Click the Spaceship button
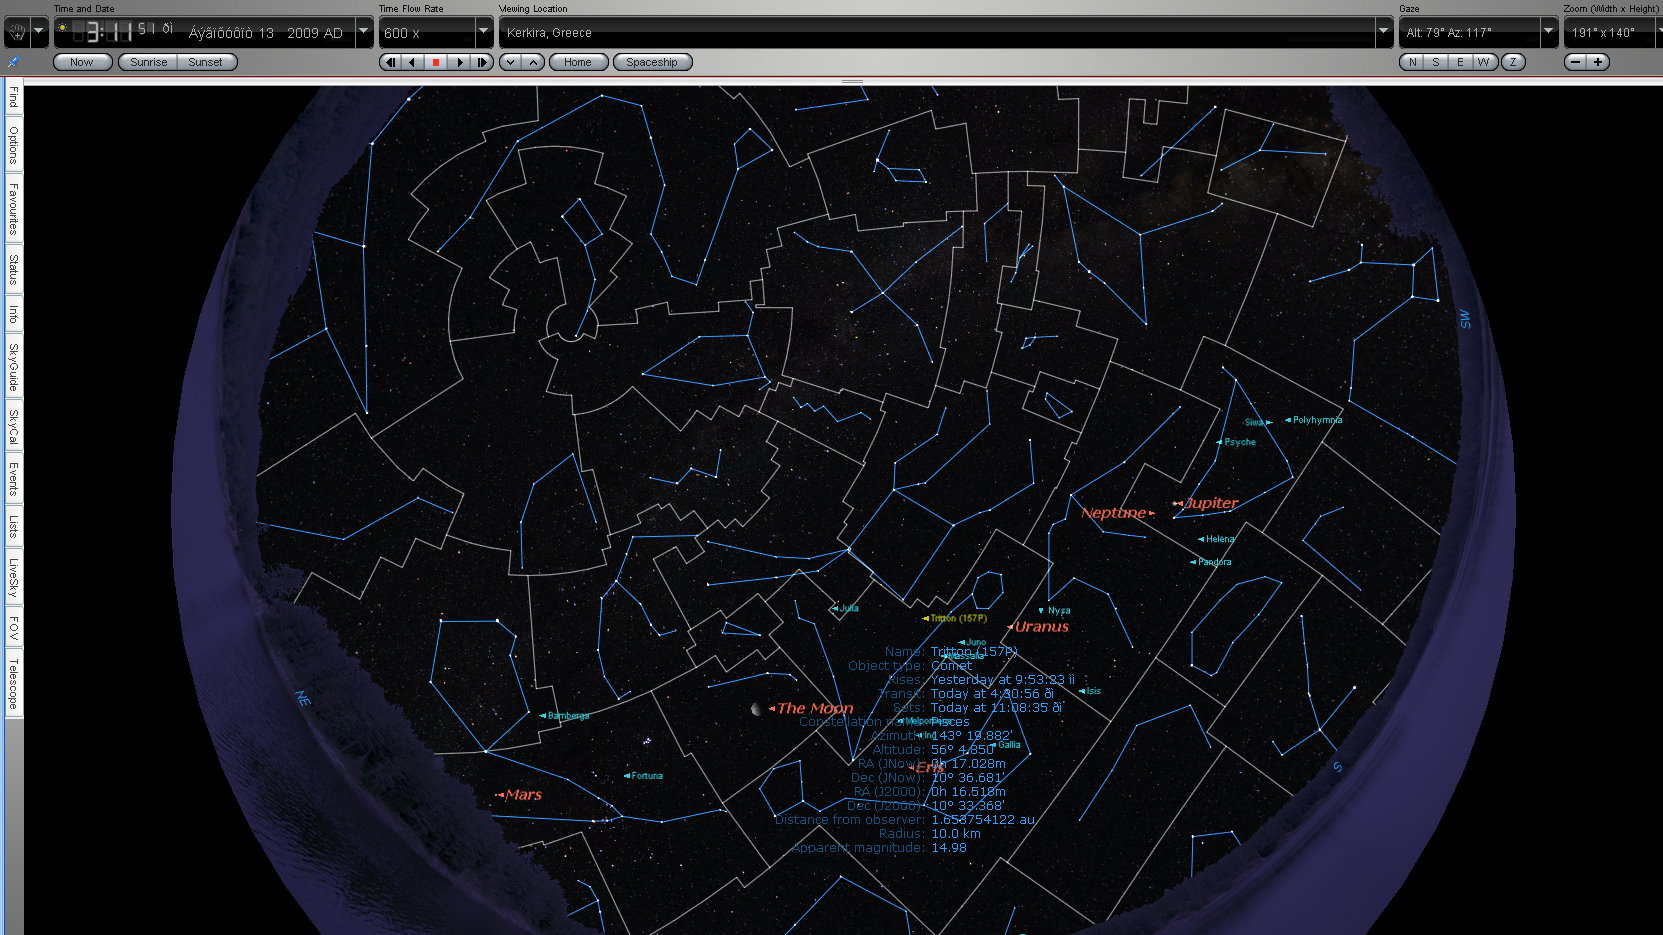 pyautogui.click(x=652, y=62)
